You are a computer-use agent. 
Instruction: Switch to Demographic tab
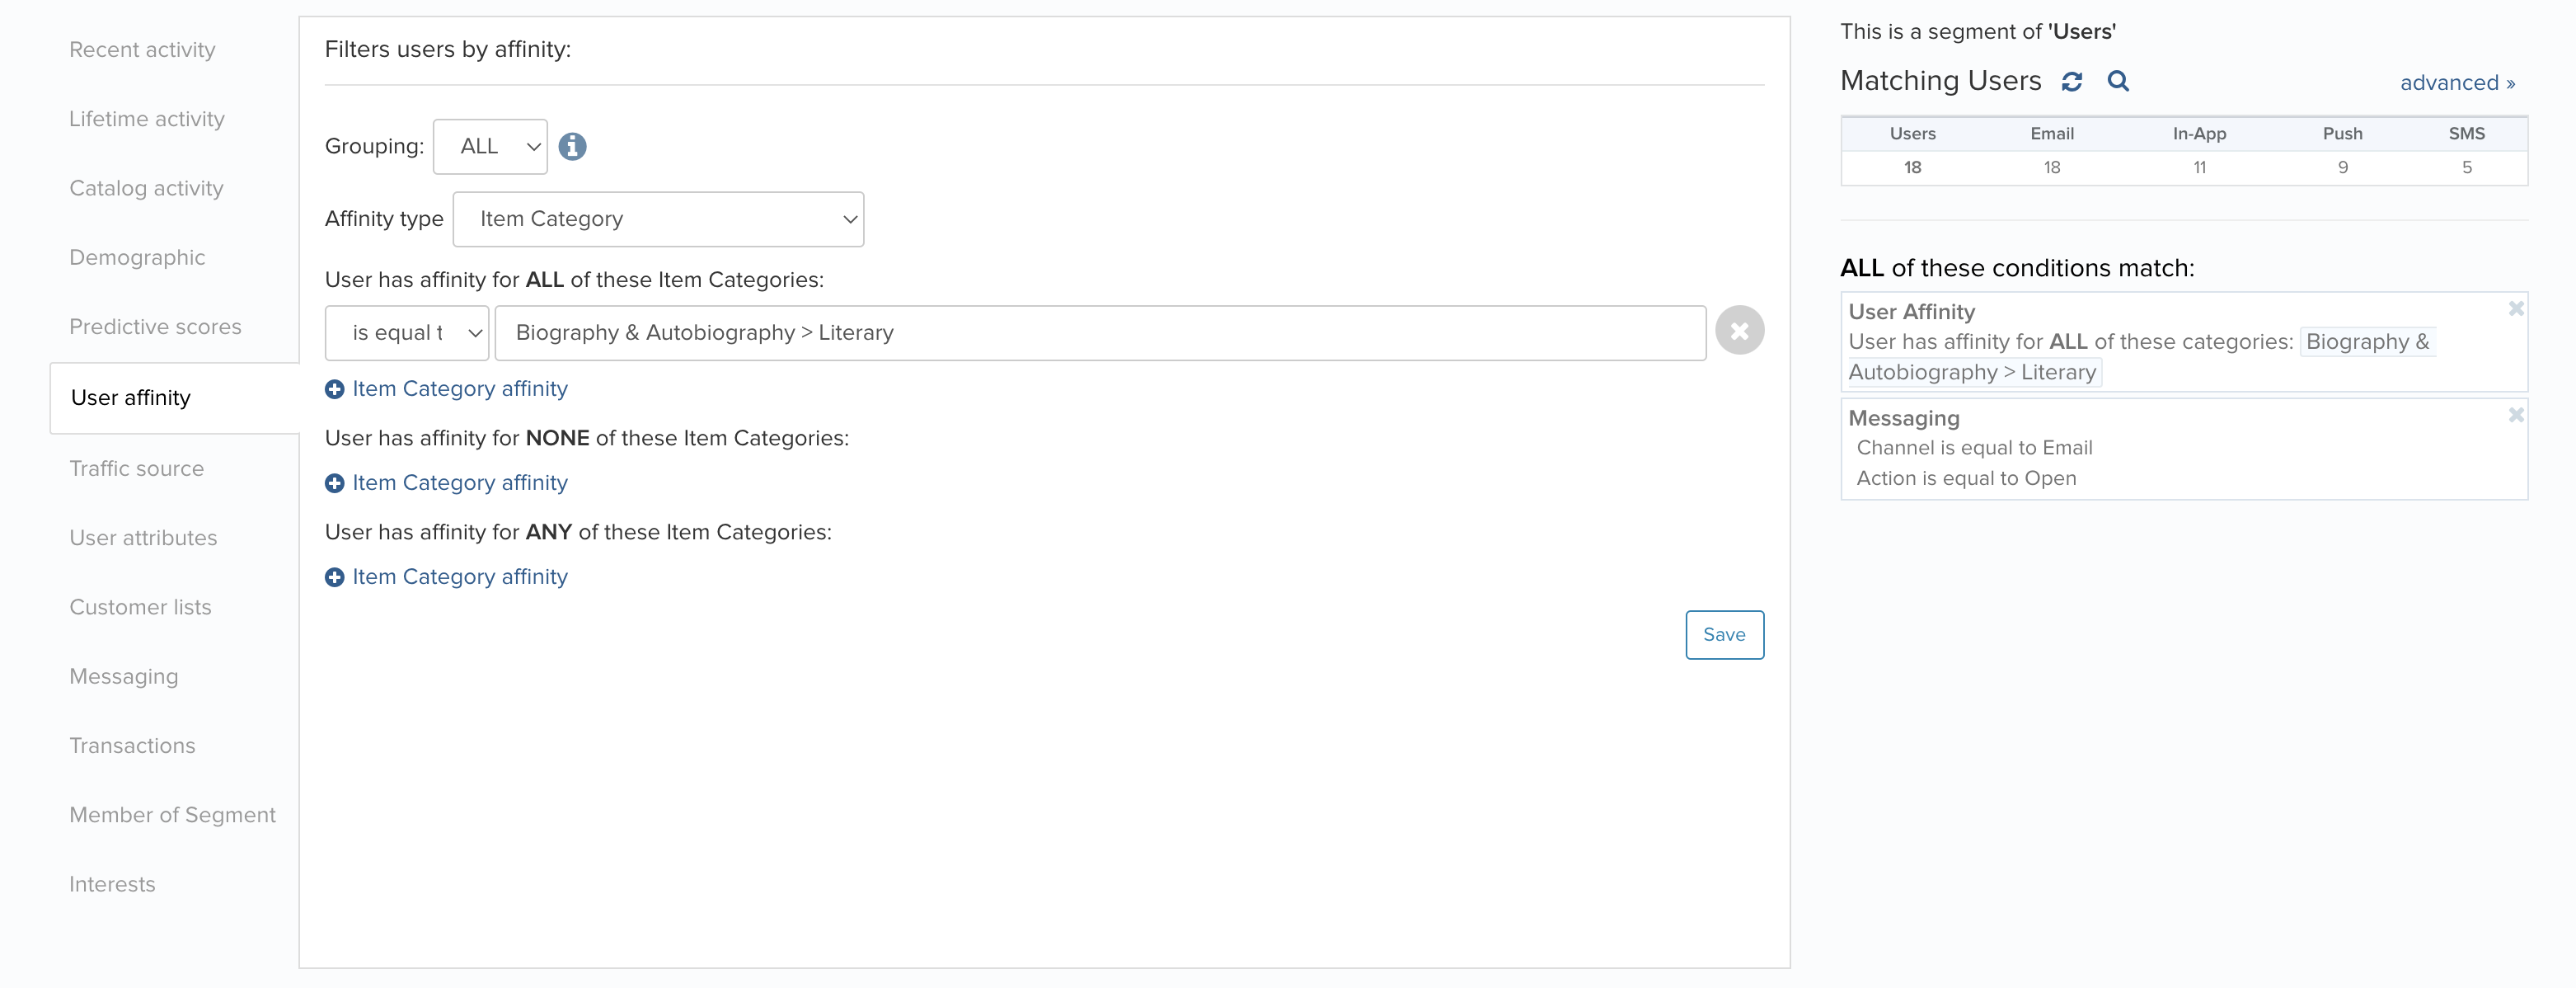tap(137, 258)
